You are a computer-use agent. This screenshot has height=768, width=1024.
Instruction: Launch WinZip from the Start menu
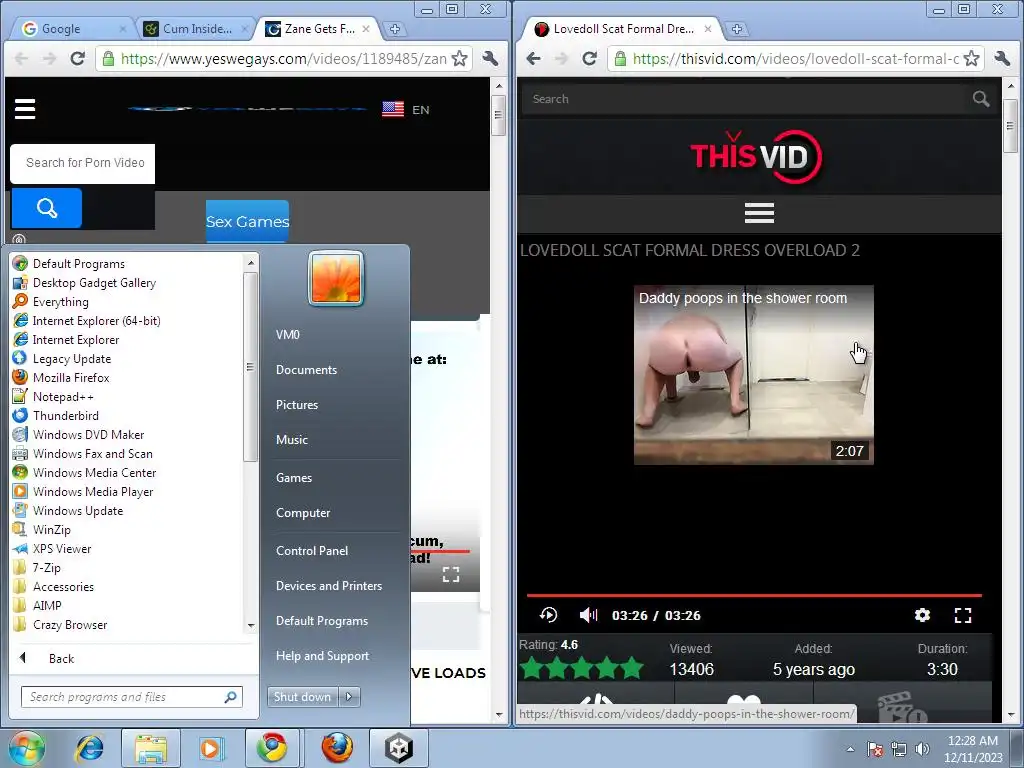pos(51,530)
